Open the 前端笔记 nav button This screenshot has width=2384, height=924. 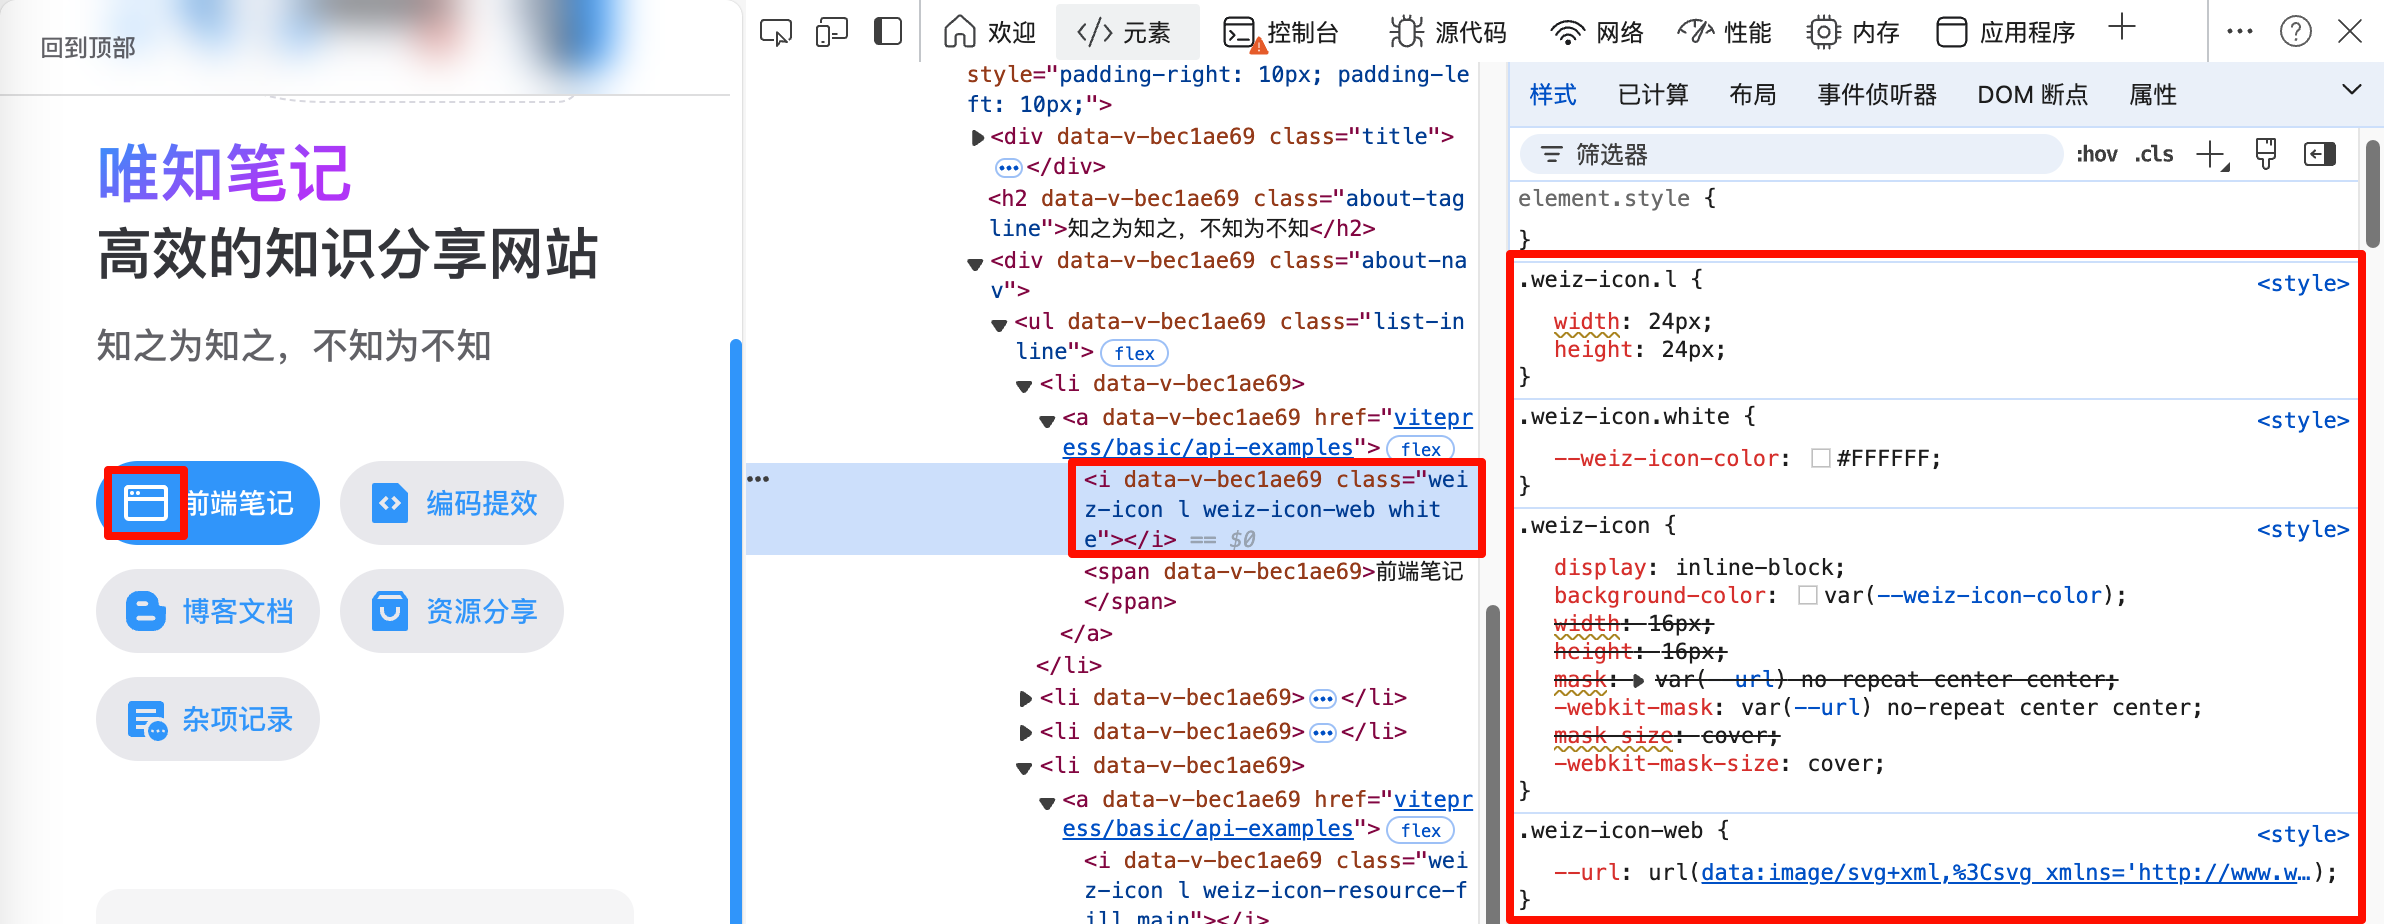(208, 503)
